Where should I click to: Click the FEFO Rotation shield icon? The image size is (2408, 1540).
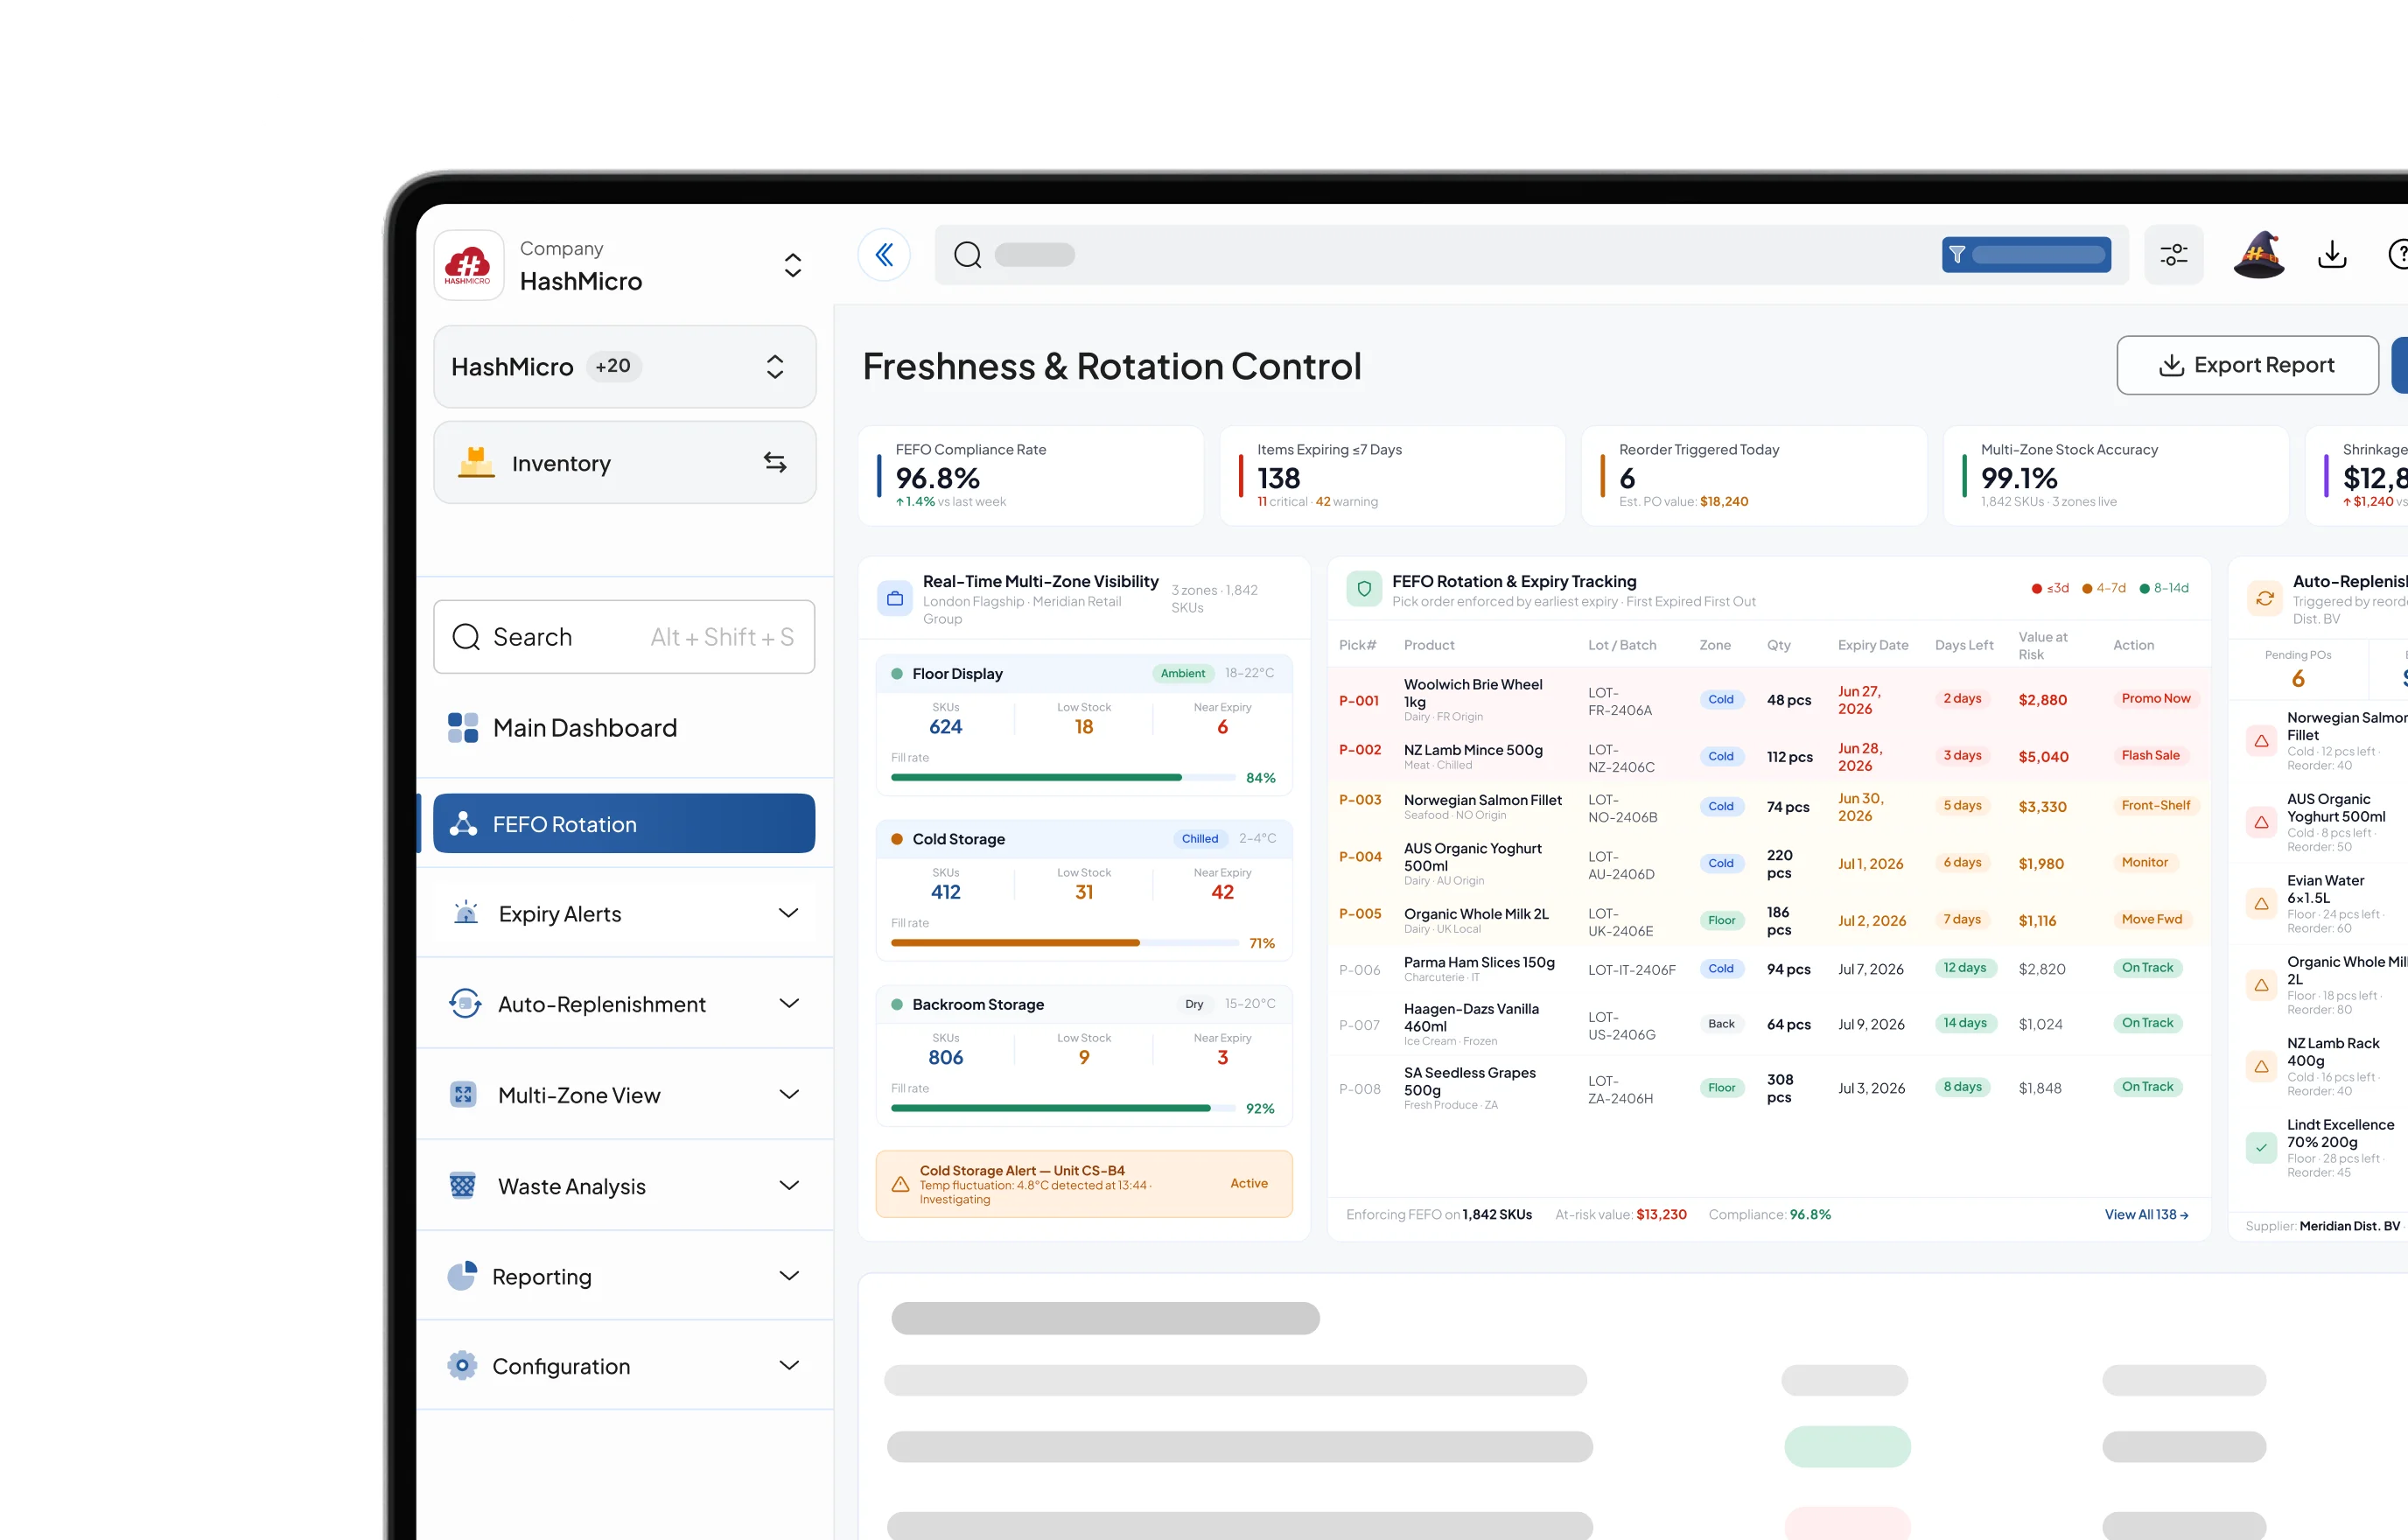1364,590
